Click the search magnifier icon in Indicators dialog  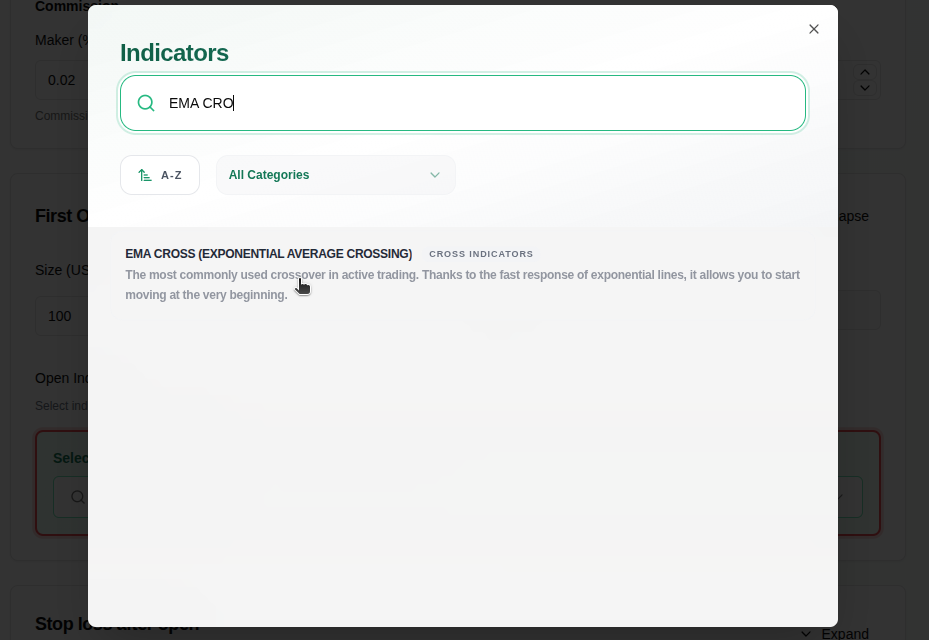146,103
